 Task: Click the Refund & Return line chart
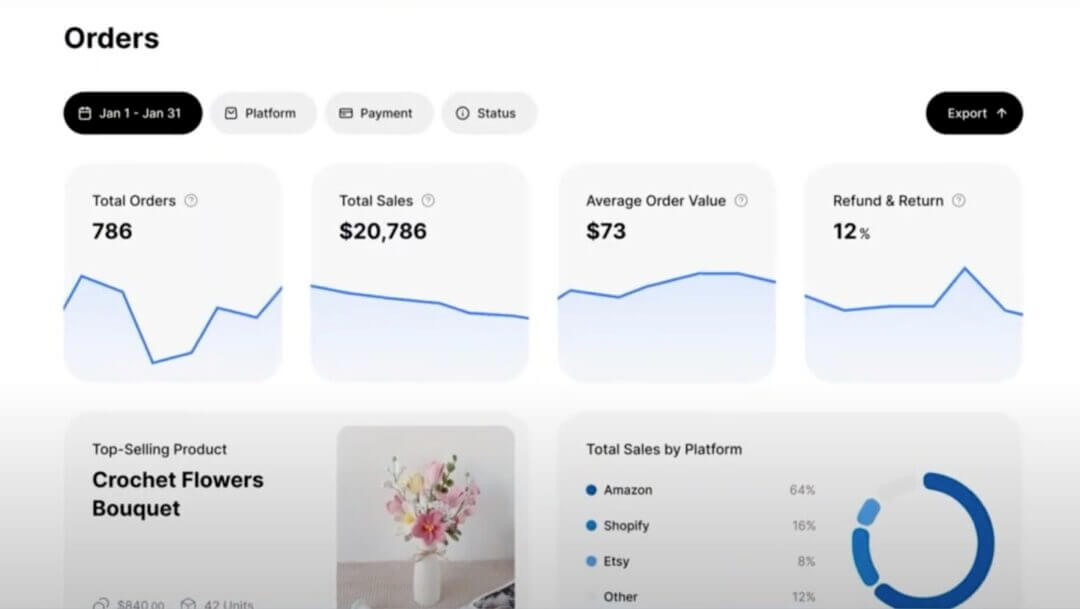pyautogui.click(x=913, y=322)
